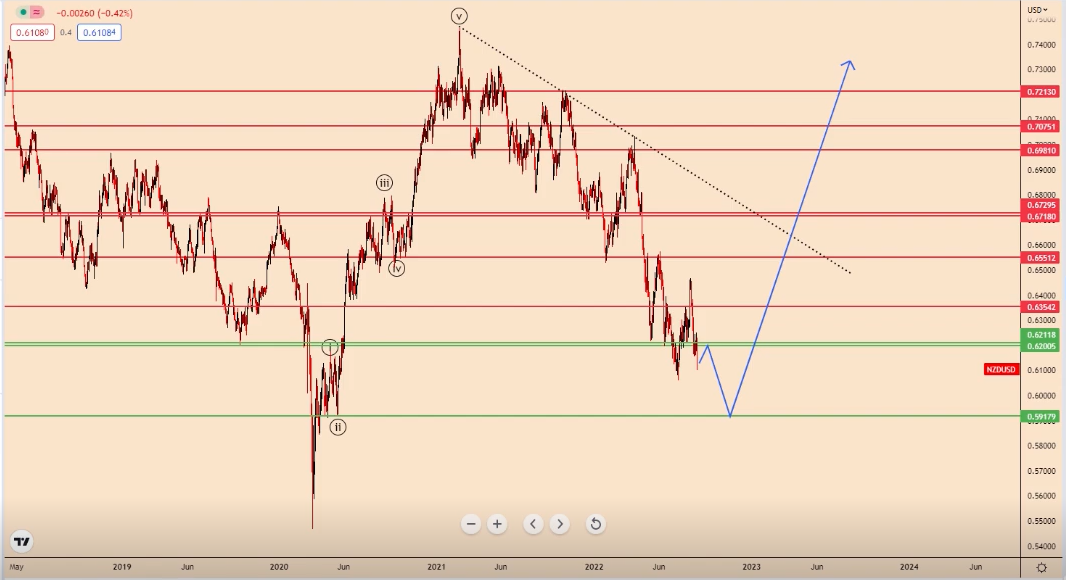Reset the chart view
Image resolution: width=1066 pixels, height=580 pixels.
[x=595, y=523]
